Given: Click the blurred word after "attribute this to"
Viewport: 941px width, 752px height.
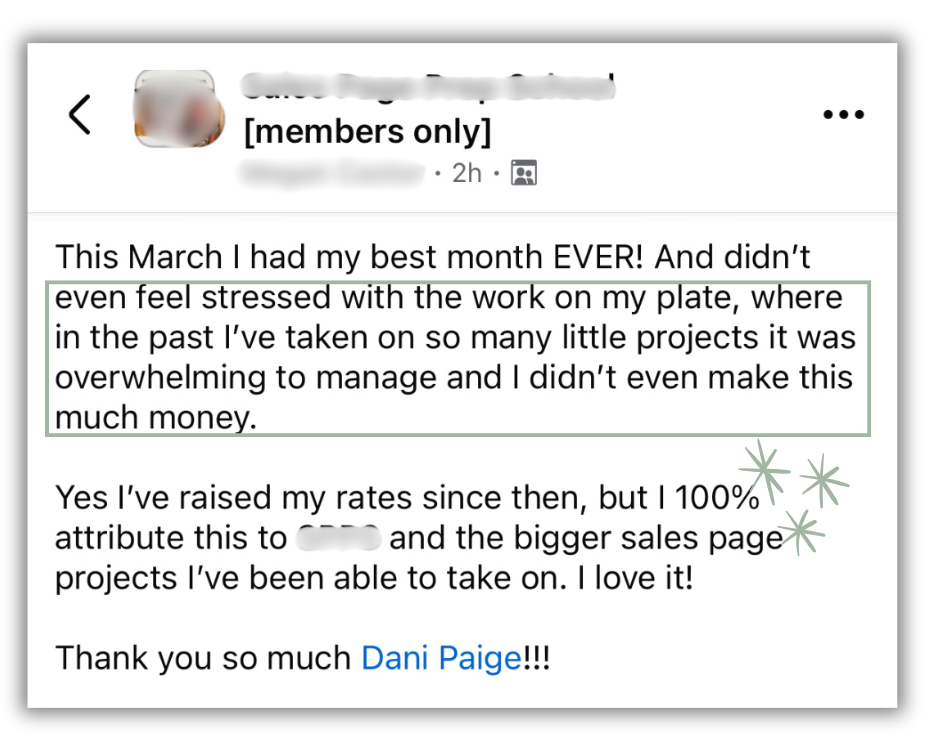Looking at the screenshot, I should point(338,538).
